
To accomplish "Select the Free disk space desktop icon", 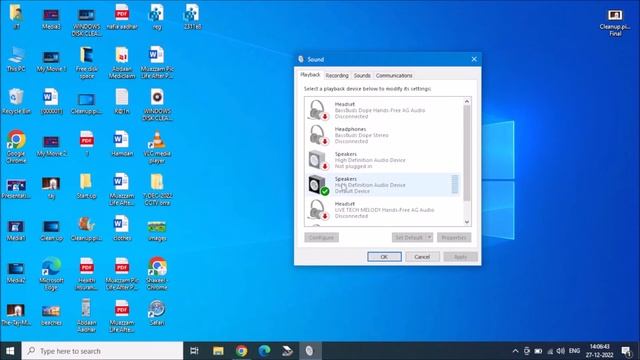I will click(x=87, y=63).
